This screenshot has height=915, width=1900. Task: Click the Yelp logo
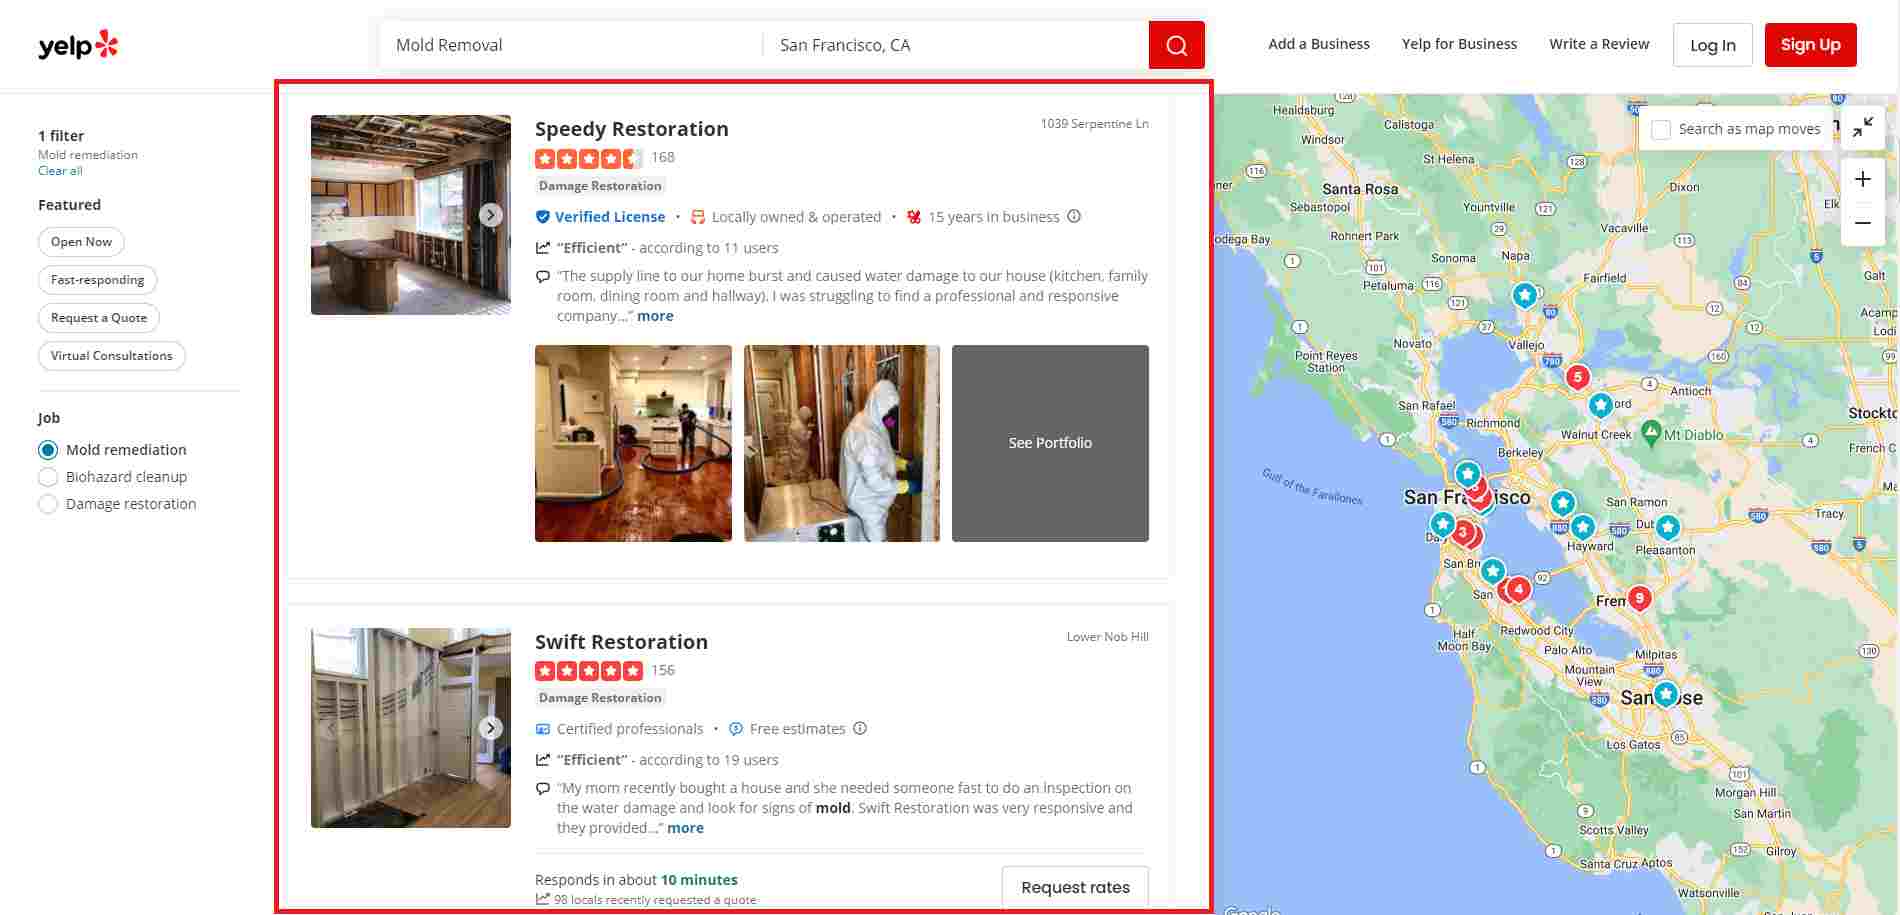[x=76, y=44]
